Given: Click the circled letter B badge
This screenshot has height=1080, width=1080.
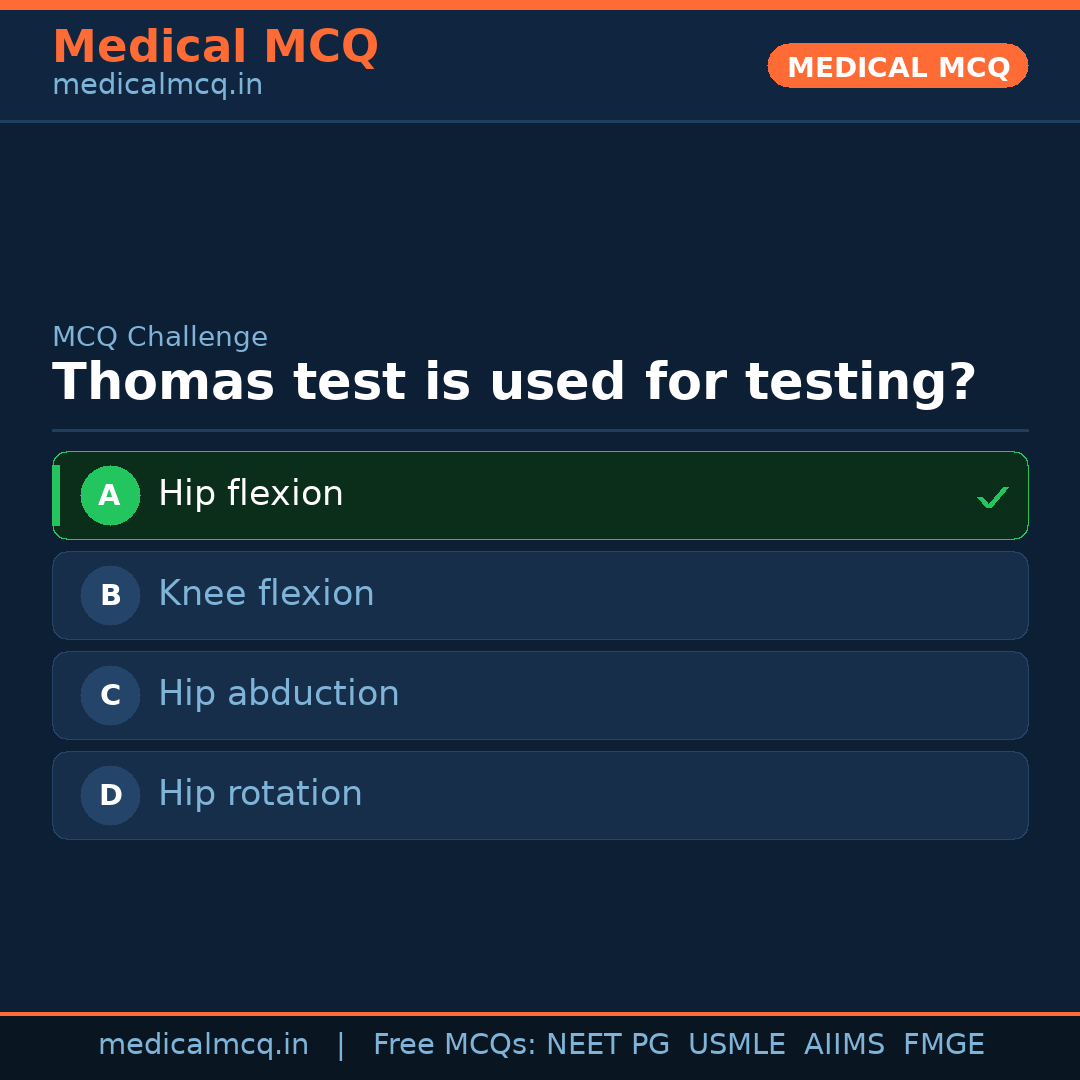Looking at the screenshot, I should pyautogui.click(x=110, y=595).
